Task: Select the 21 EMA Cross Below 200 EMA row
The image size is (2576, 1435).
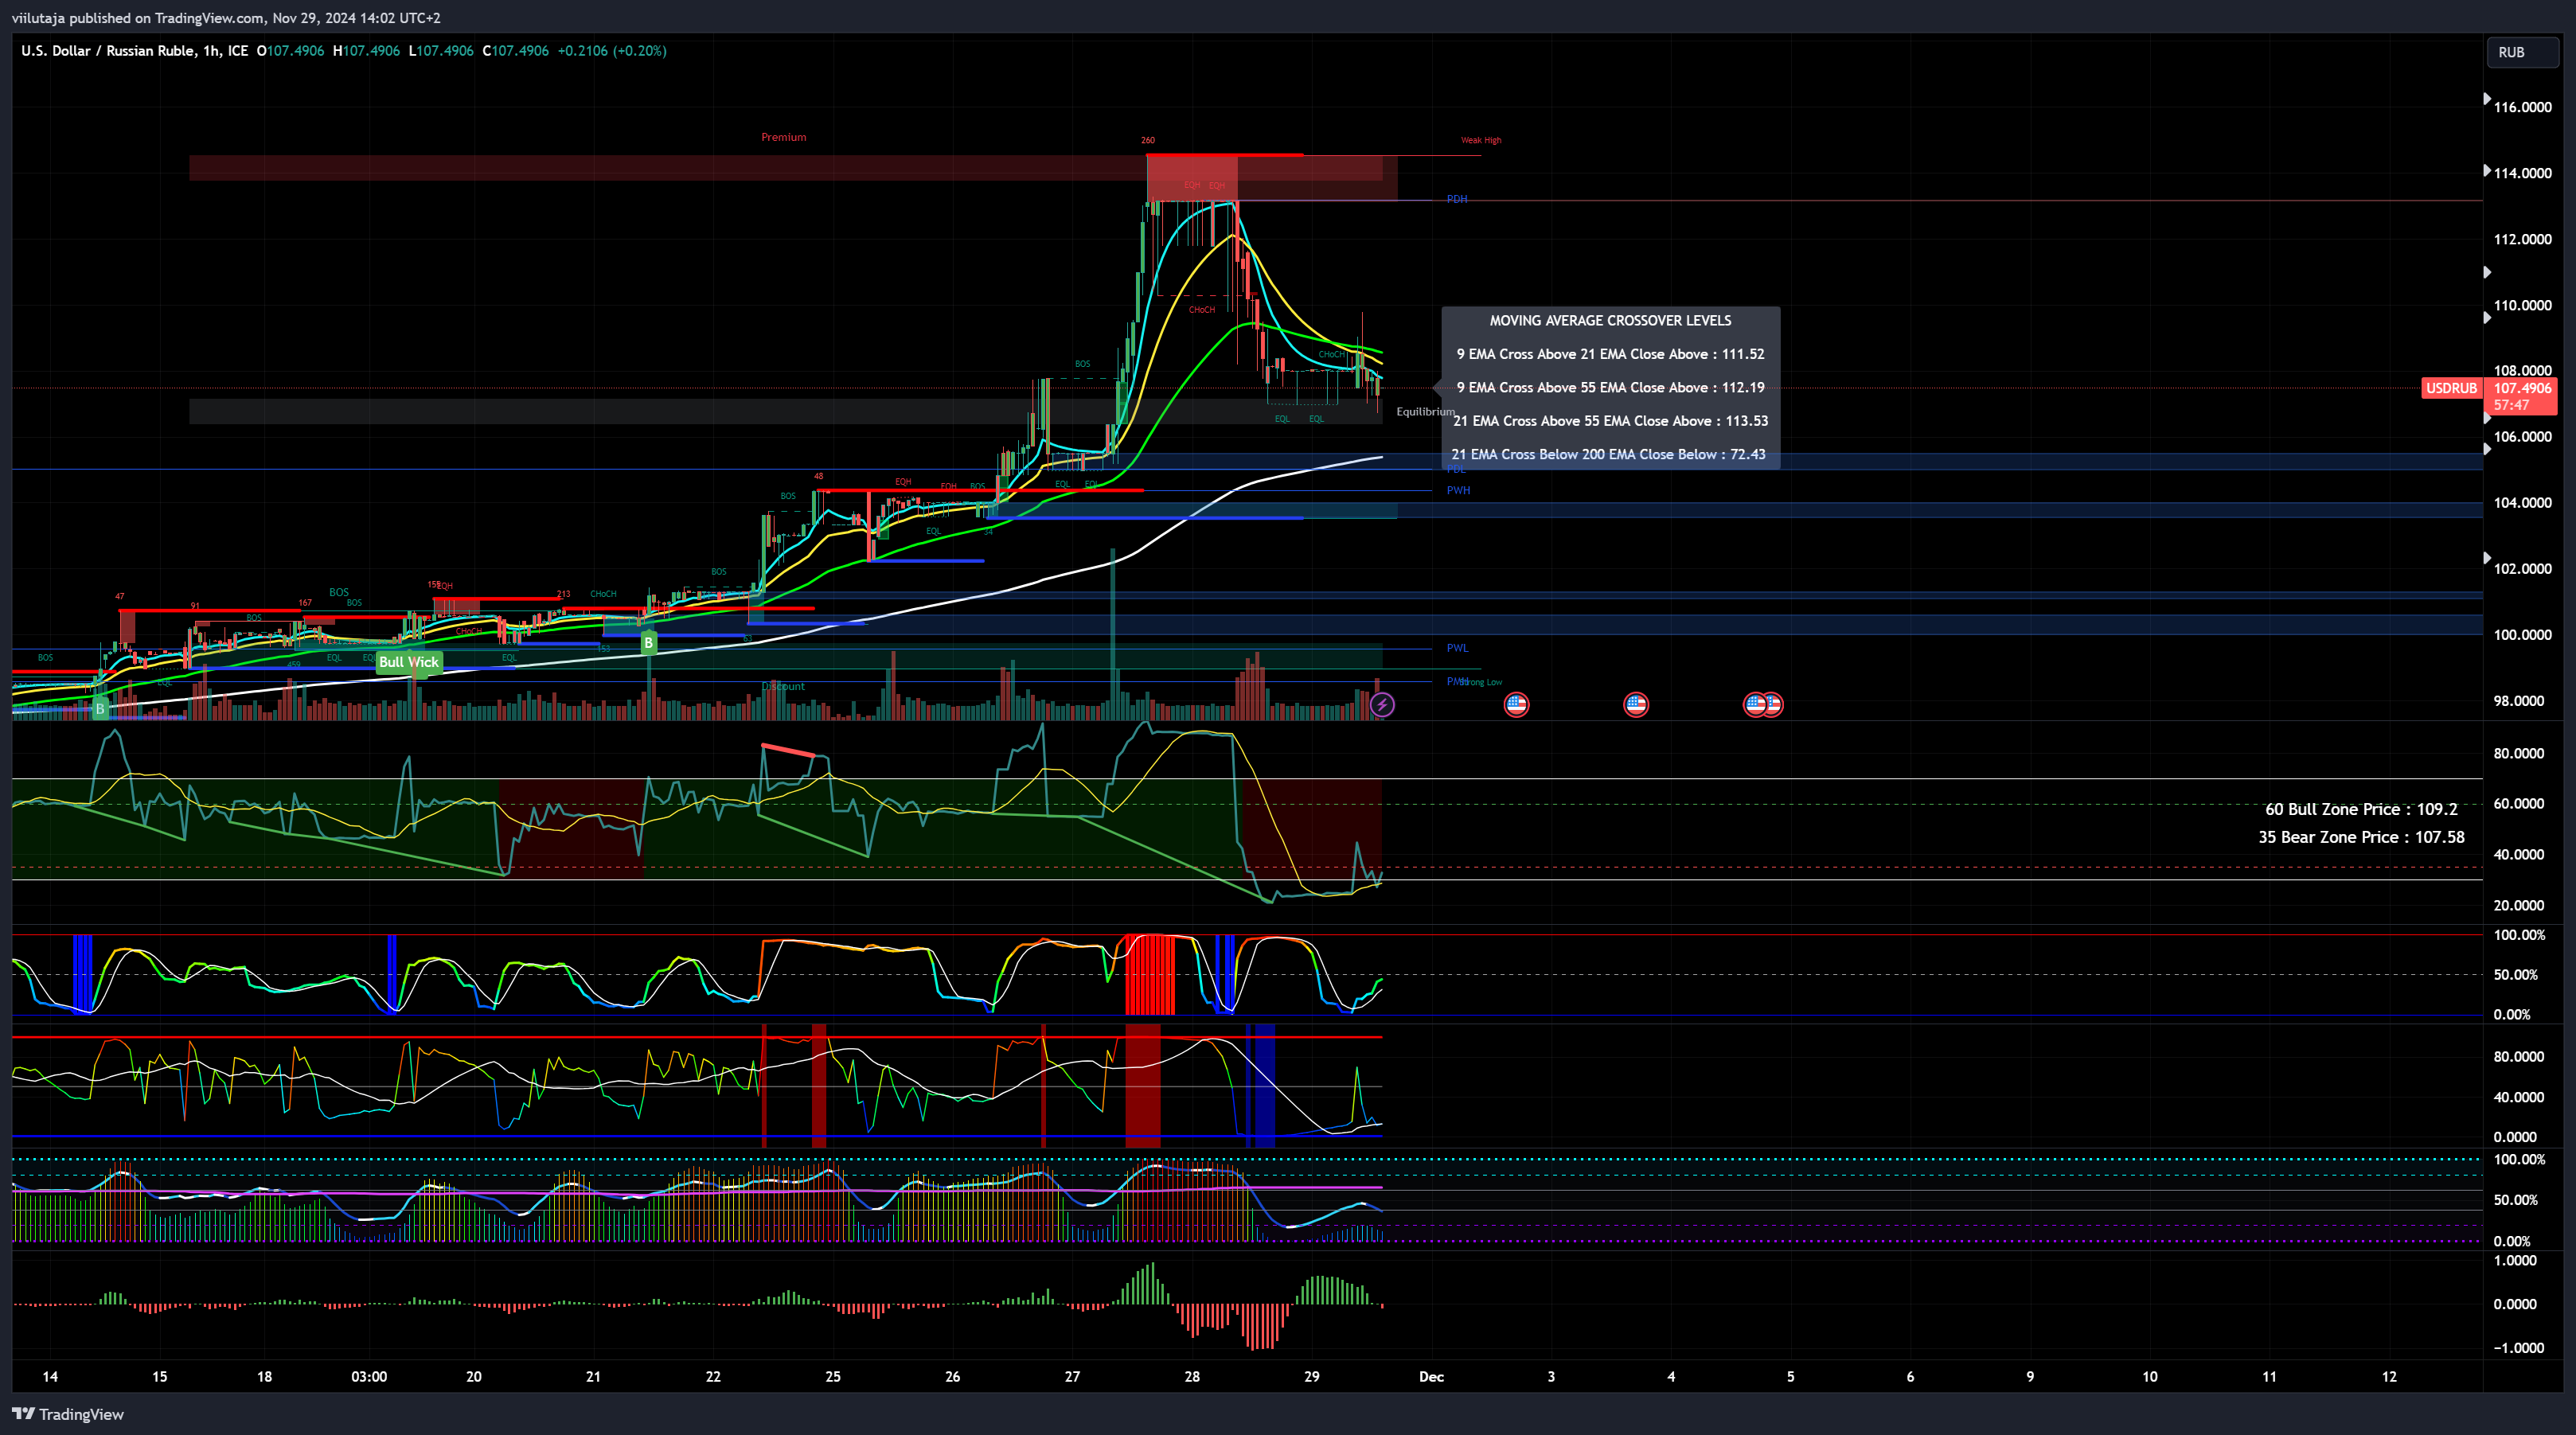Action: tap(1610, 454)
